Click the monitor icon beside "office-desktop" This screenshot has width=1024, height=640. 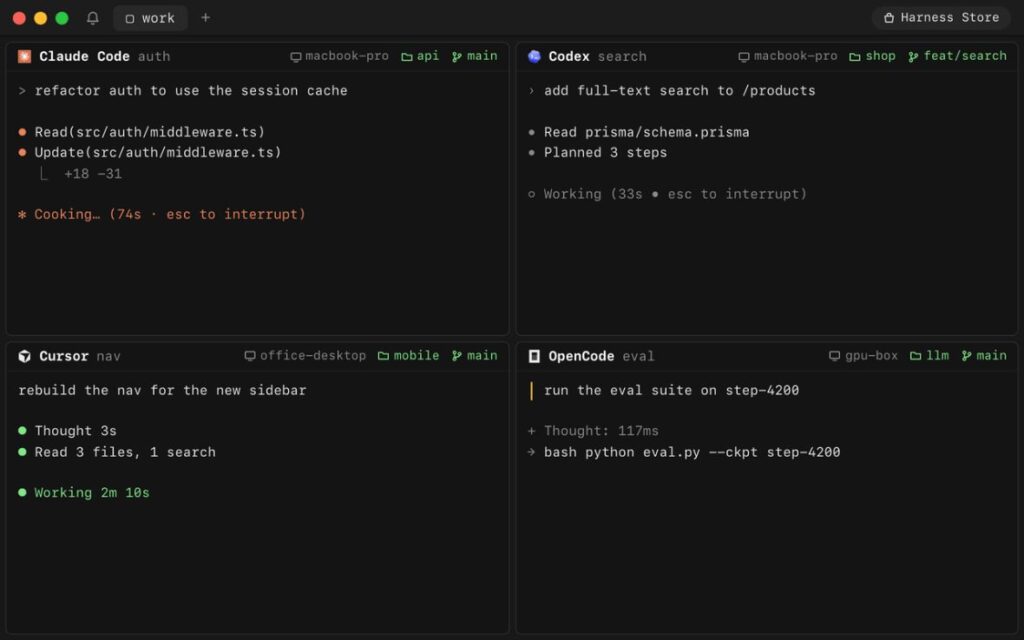(250, 356)
